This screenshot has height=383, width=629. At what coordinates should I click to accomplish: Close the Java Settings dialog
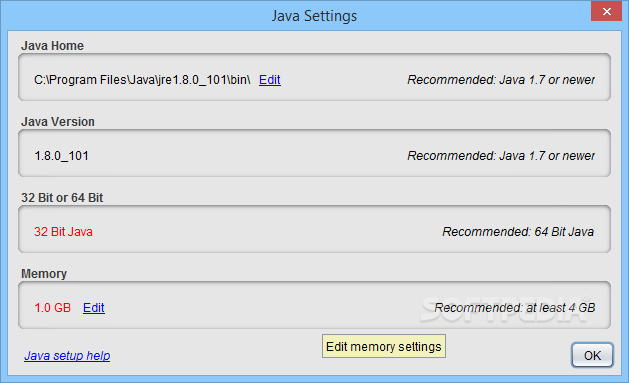pos(607,12)
